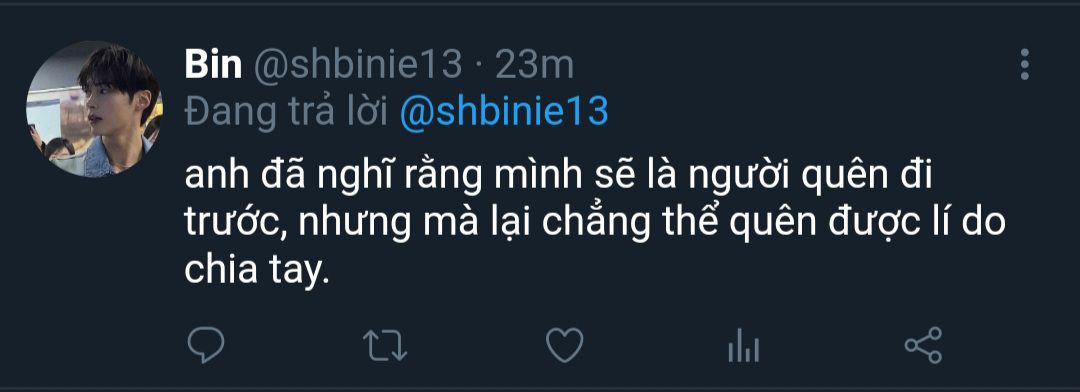
Task: Share the tweet using the share icon
Action: point(923,345)
